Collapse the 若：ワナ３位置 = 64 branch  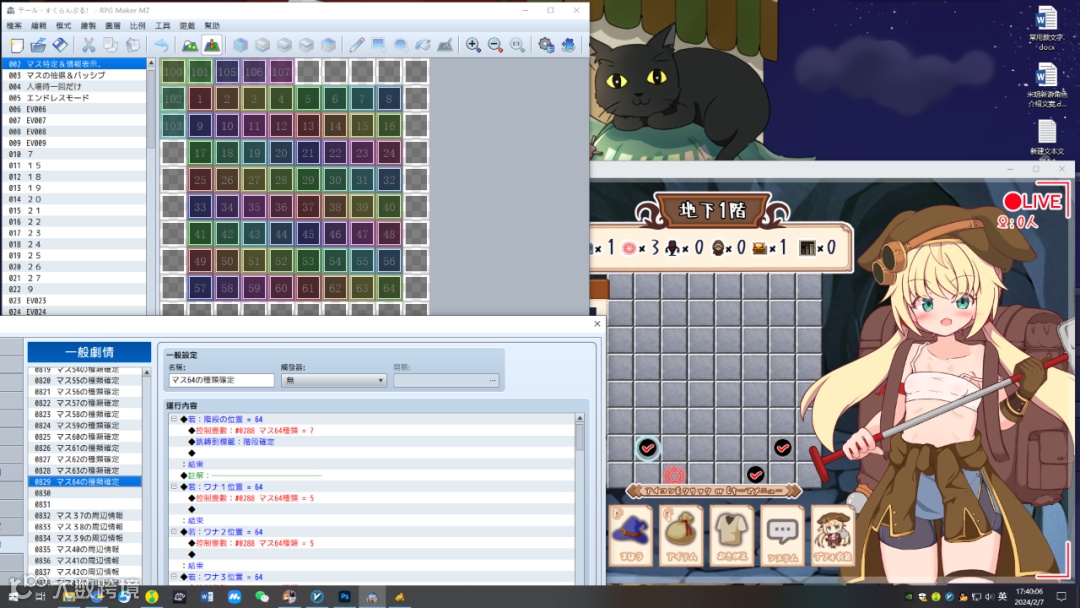tap(174, 576)
